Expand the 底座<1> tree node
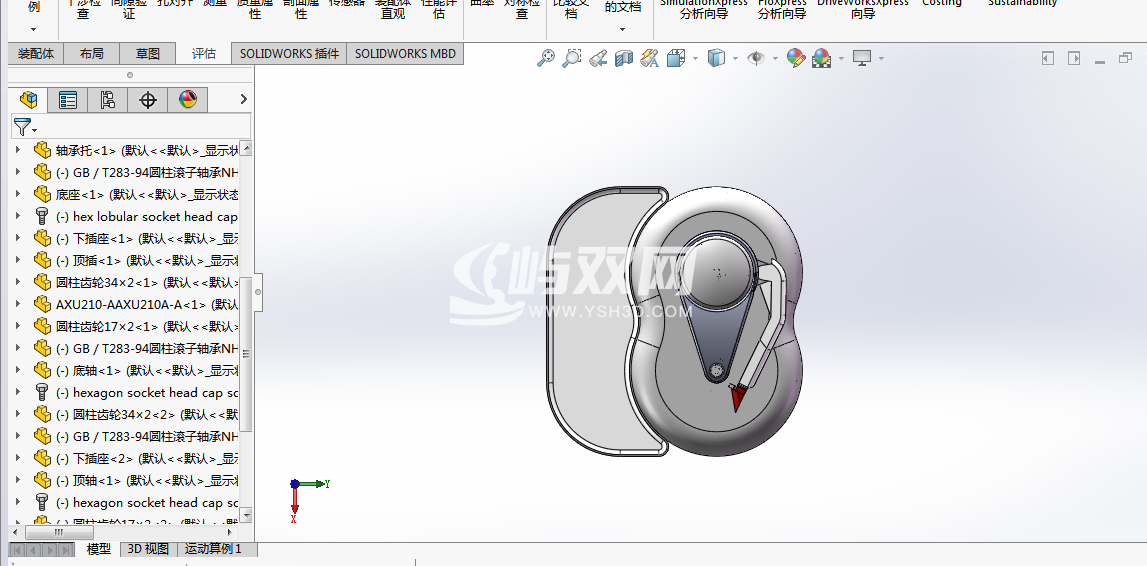The height and width of the screenshot is (566, 1147). point(18,195)
